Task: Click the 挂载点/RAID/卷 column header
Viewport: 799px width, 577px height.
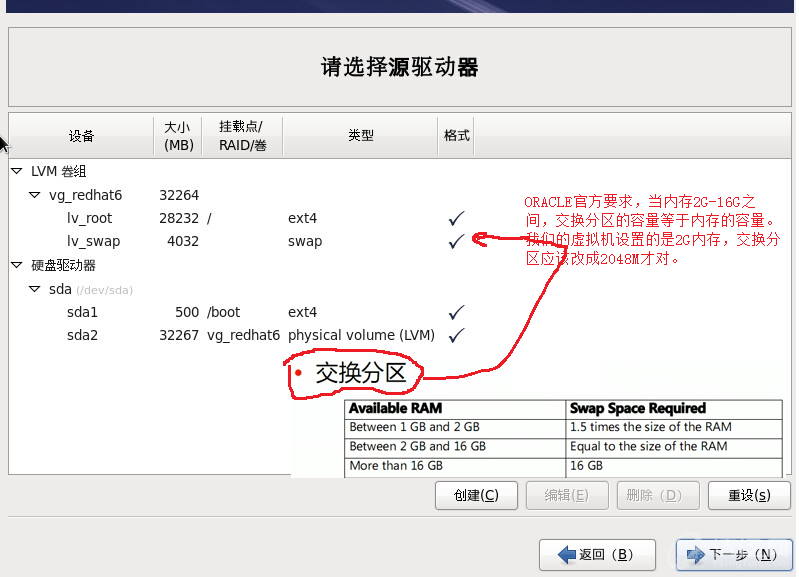Action: 242,136
